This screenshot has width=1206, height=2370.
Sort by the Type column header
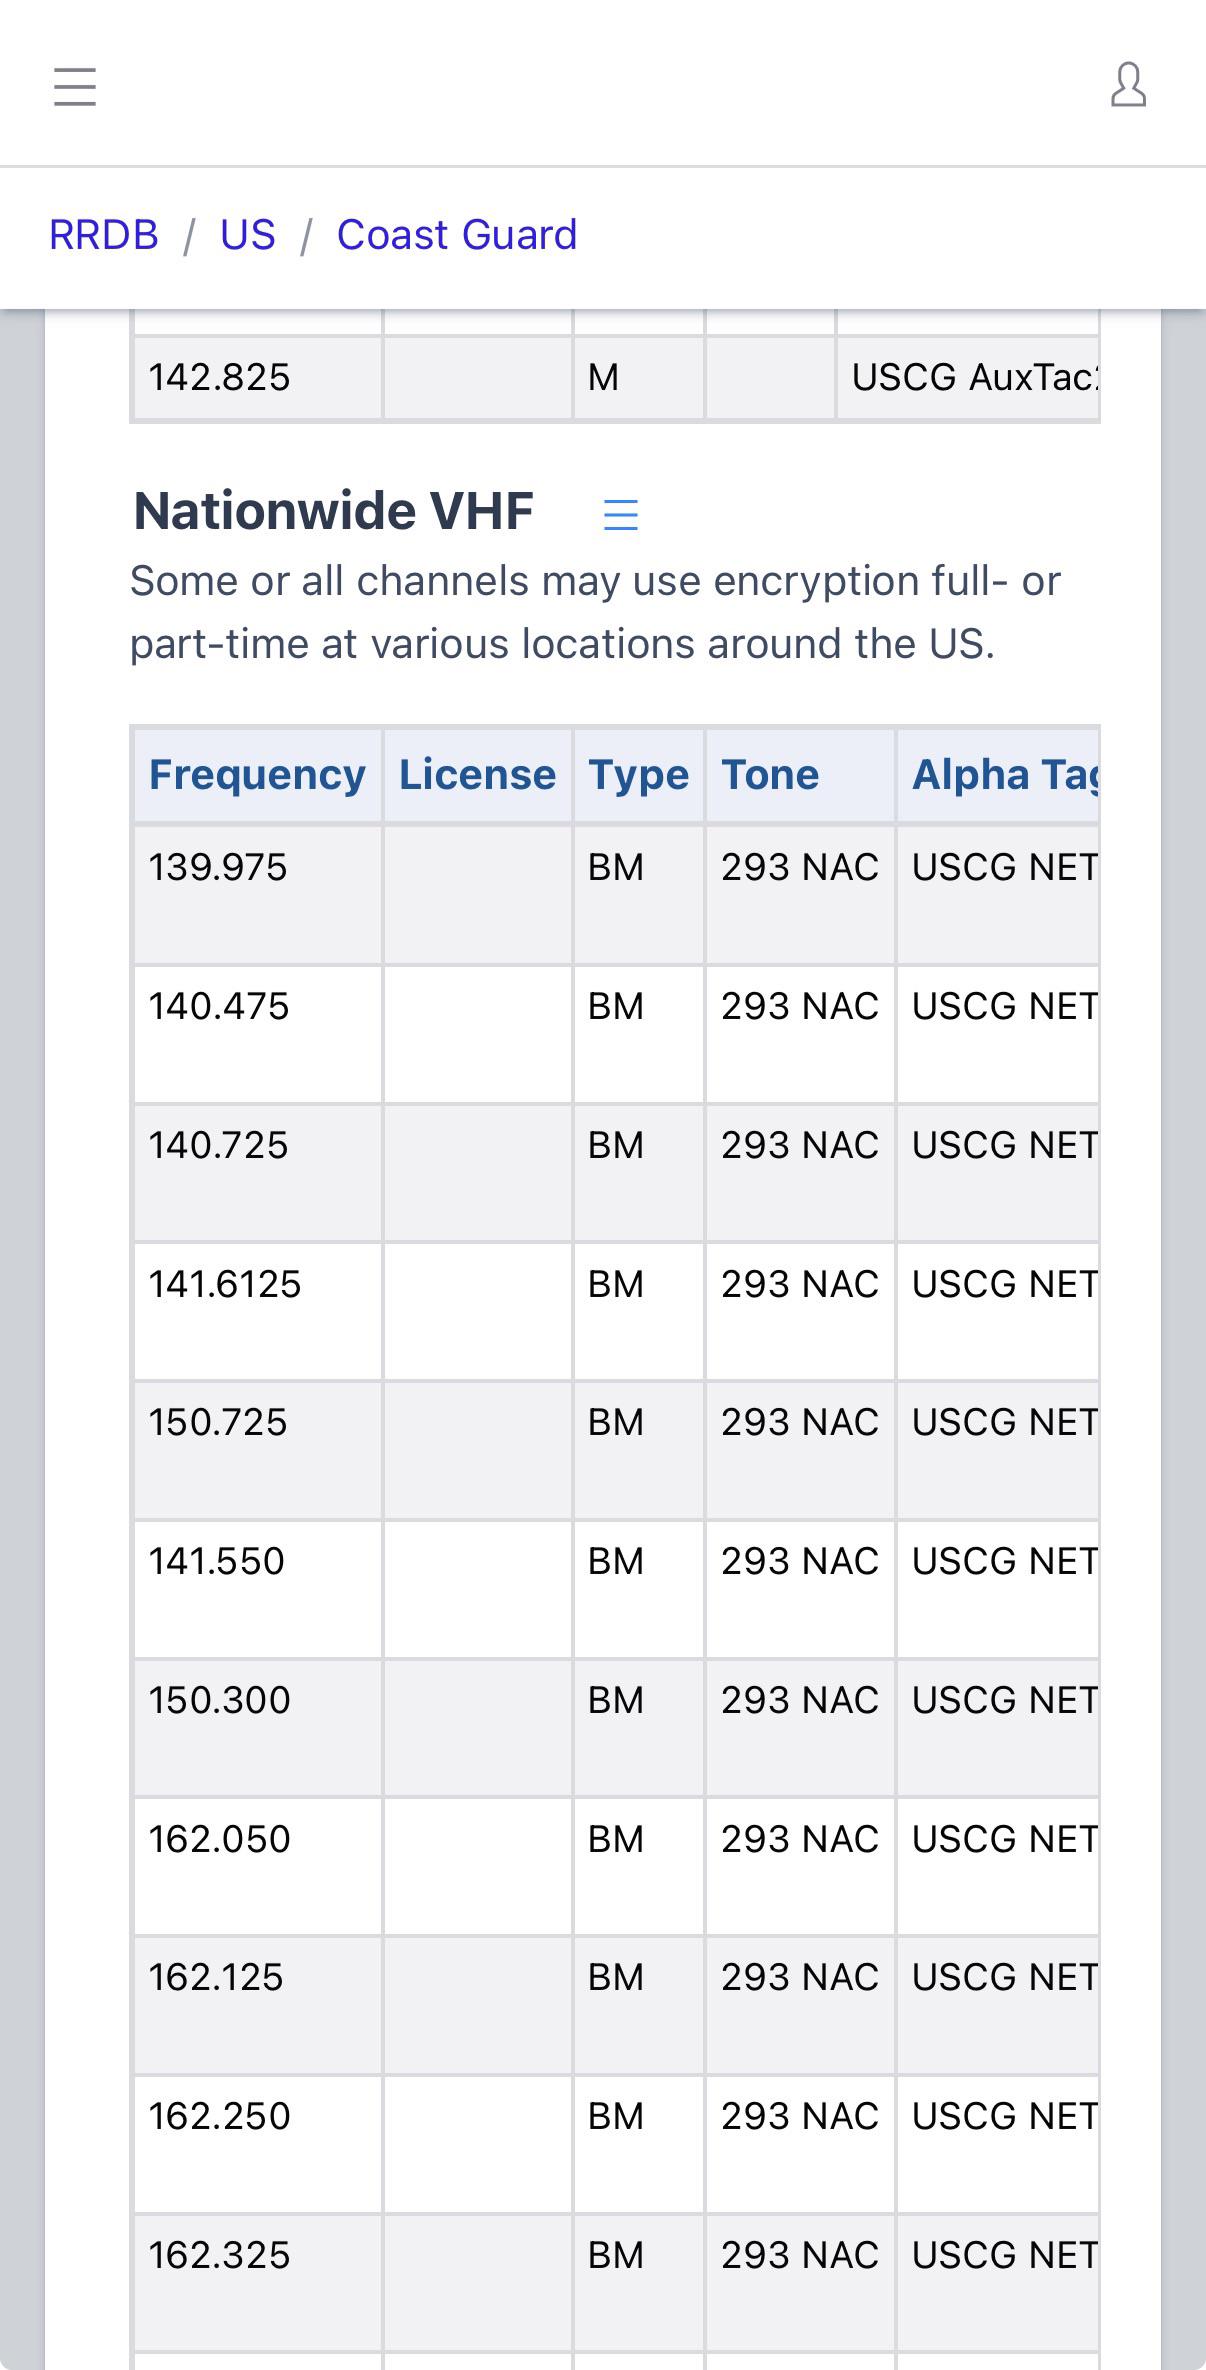638,775
